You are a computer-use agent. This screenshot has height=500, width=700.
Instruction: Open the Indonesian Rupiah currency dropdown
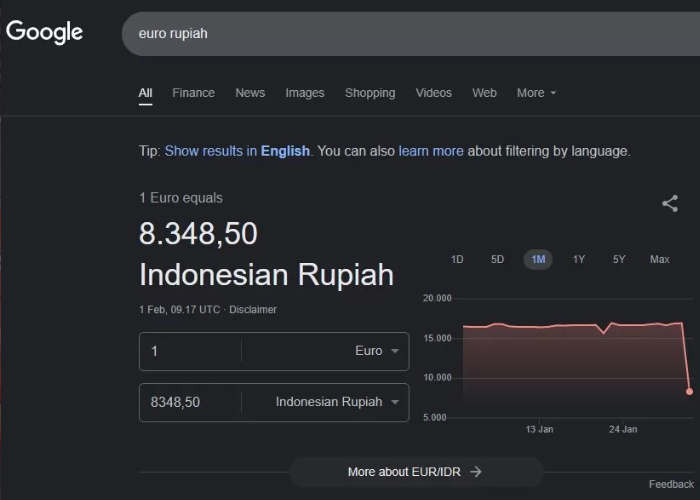(x=337, y=402)
